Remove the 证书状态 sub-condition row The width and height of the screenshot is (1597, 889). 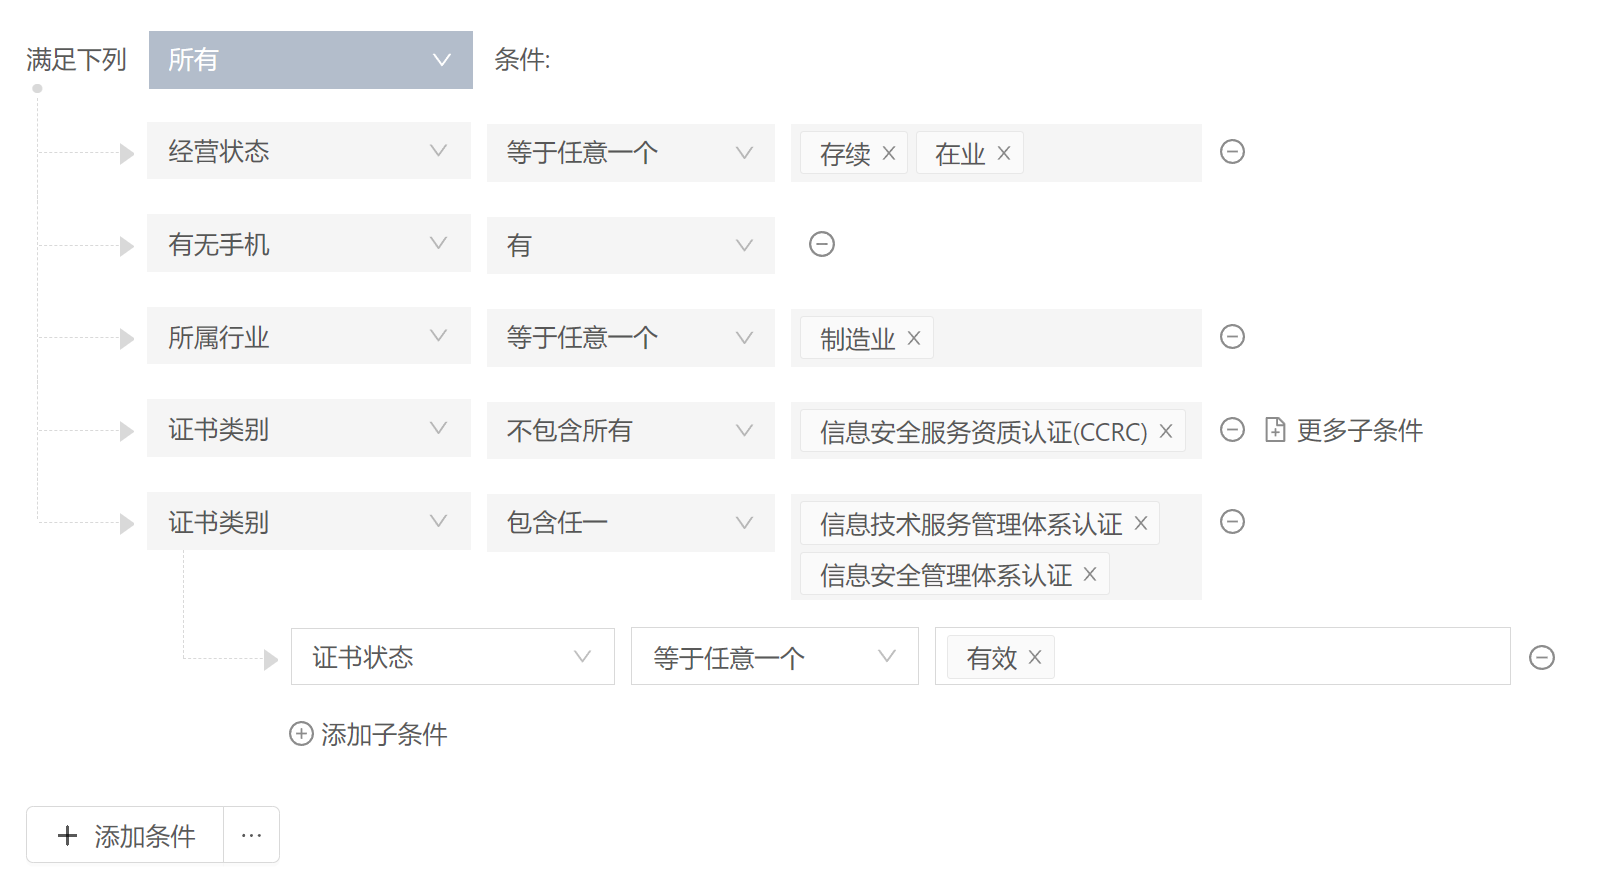(1542, 658)
